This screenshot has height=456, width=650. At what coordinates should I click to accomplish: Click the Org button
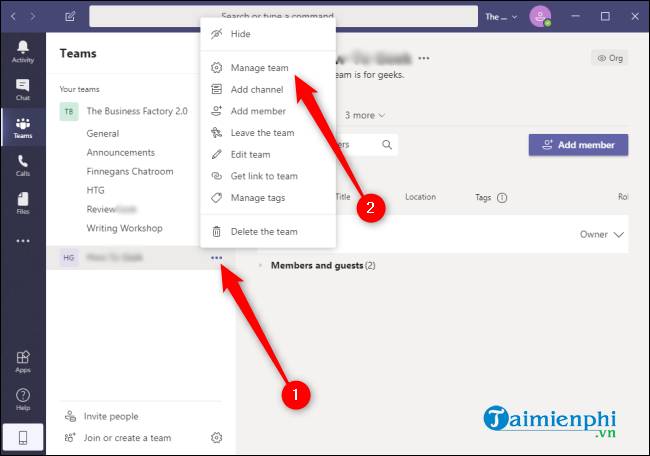pyautogui.click(x=610, y=58)
